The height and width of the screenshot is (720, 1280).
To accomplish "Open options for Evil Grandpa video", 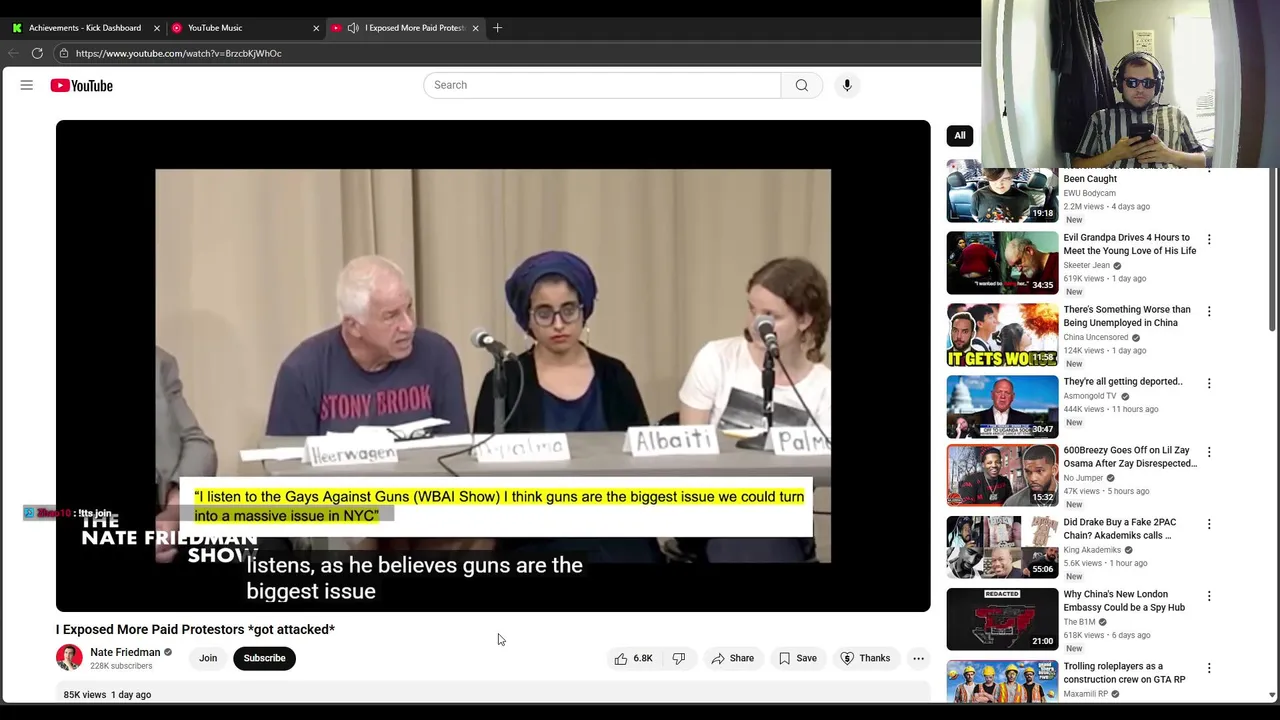I will (x=1209, y=239).
